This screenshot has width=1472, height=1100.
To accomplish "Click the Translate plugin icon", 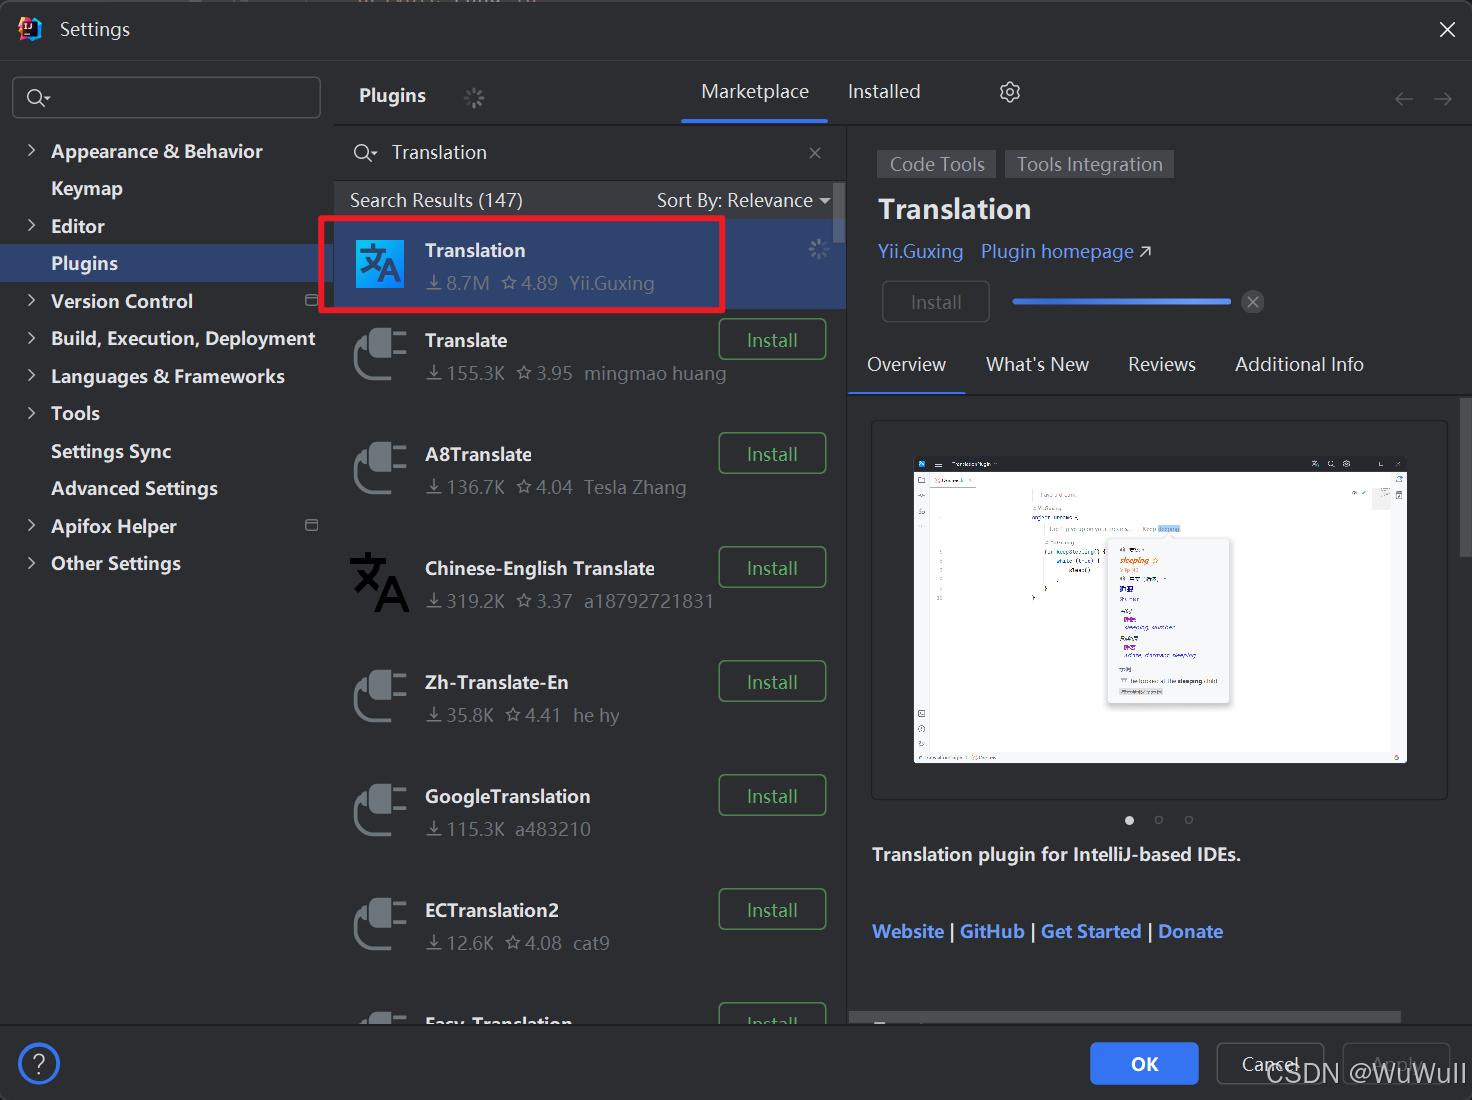I will (380, 355).
